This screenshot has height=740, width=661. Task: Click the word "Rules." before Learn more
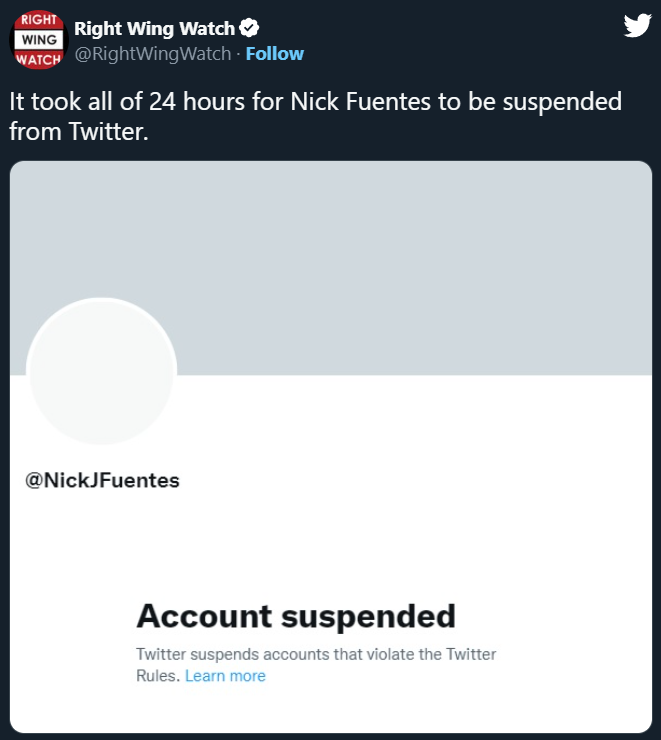[158, 676]
